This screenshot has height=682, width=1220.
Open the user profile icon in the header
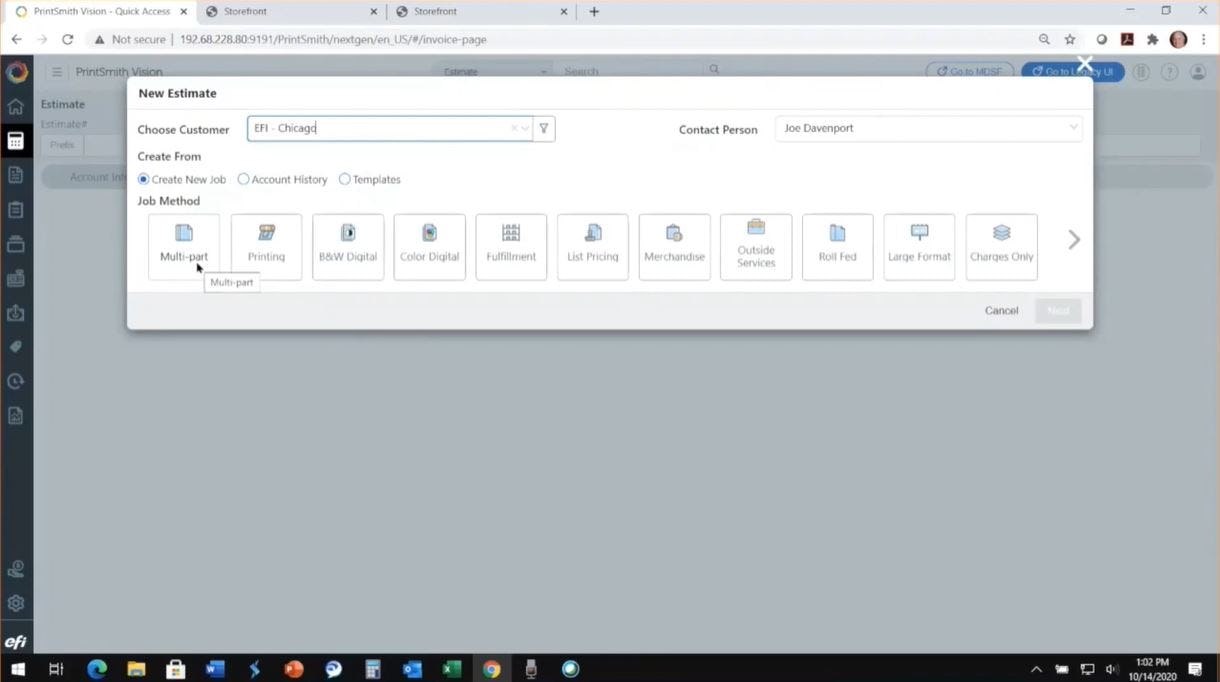[1198, 72]
